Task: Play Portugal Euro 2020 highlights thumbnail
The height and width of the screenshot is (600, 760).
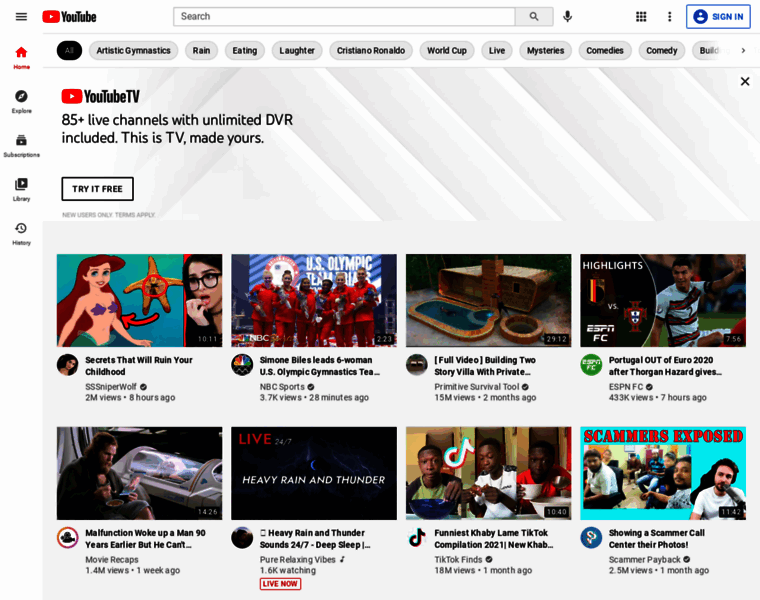Action: tap(663, 300)
